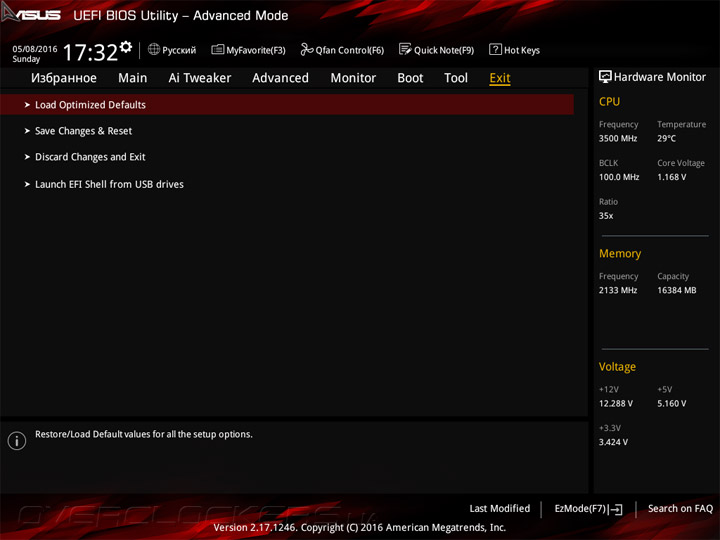720x540 pixels.
Task: Expand the Discard Changes and Exit arrow
Action: (27, 157)
